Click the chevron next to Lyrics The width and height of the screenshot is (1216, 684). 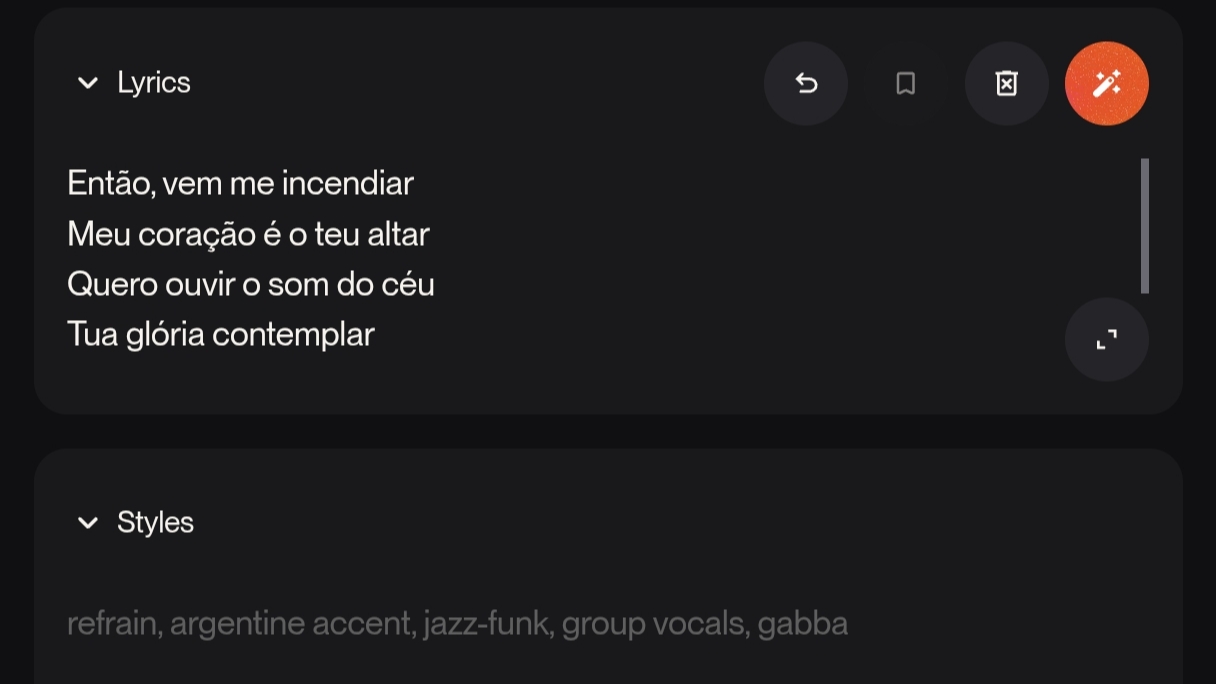point(88,83)
